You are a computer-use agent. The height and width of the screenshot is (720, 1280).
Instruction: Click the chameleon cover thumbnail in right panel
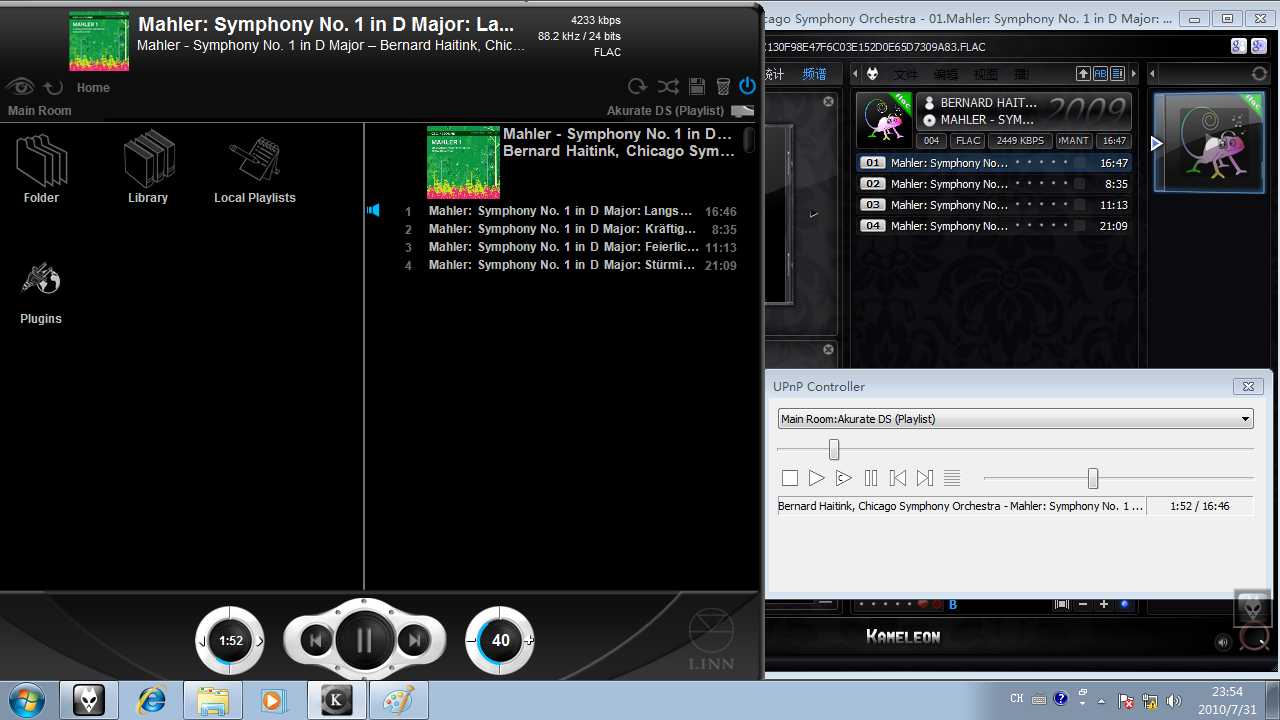coord(1208,142)
